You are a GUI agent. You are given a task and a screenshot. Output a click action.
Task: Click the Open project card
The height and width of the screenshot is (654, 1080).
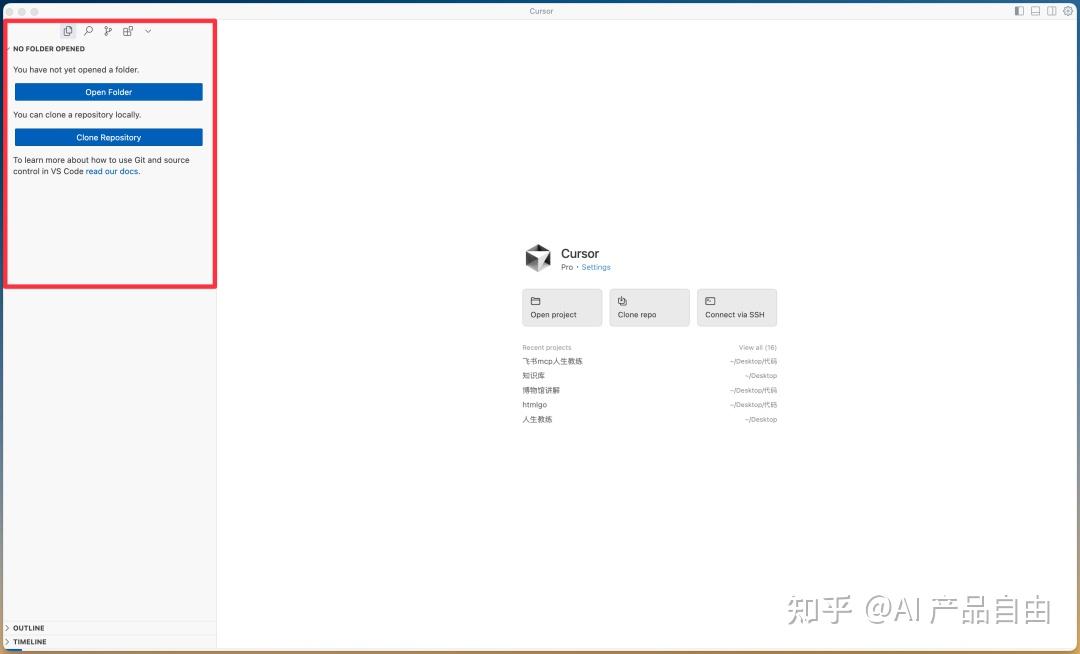click(562, 308)
